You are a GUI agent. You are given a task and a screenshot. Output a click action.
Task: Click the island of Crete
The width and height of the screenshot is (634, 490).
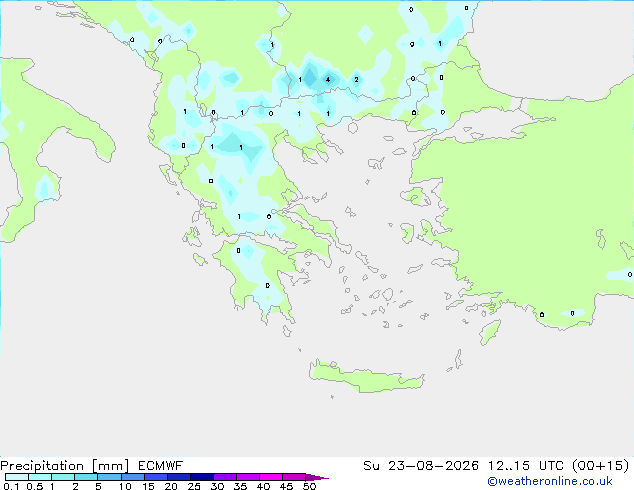366,376
